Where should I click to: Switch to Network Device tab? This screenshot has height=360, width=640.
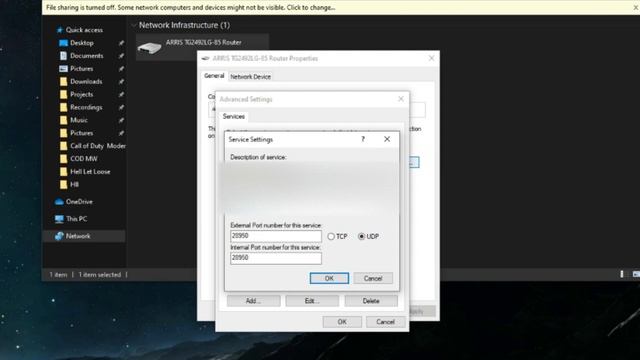pyautogui.click(x=250, y=76)
